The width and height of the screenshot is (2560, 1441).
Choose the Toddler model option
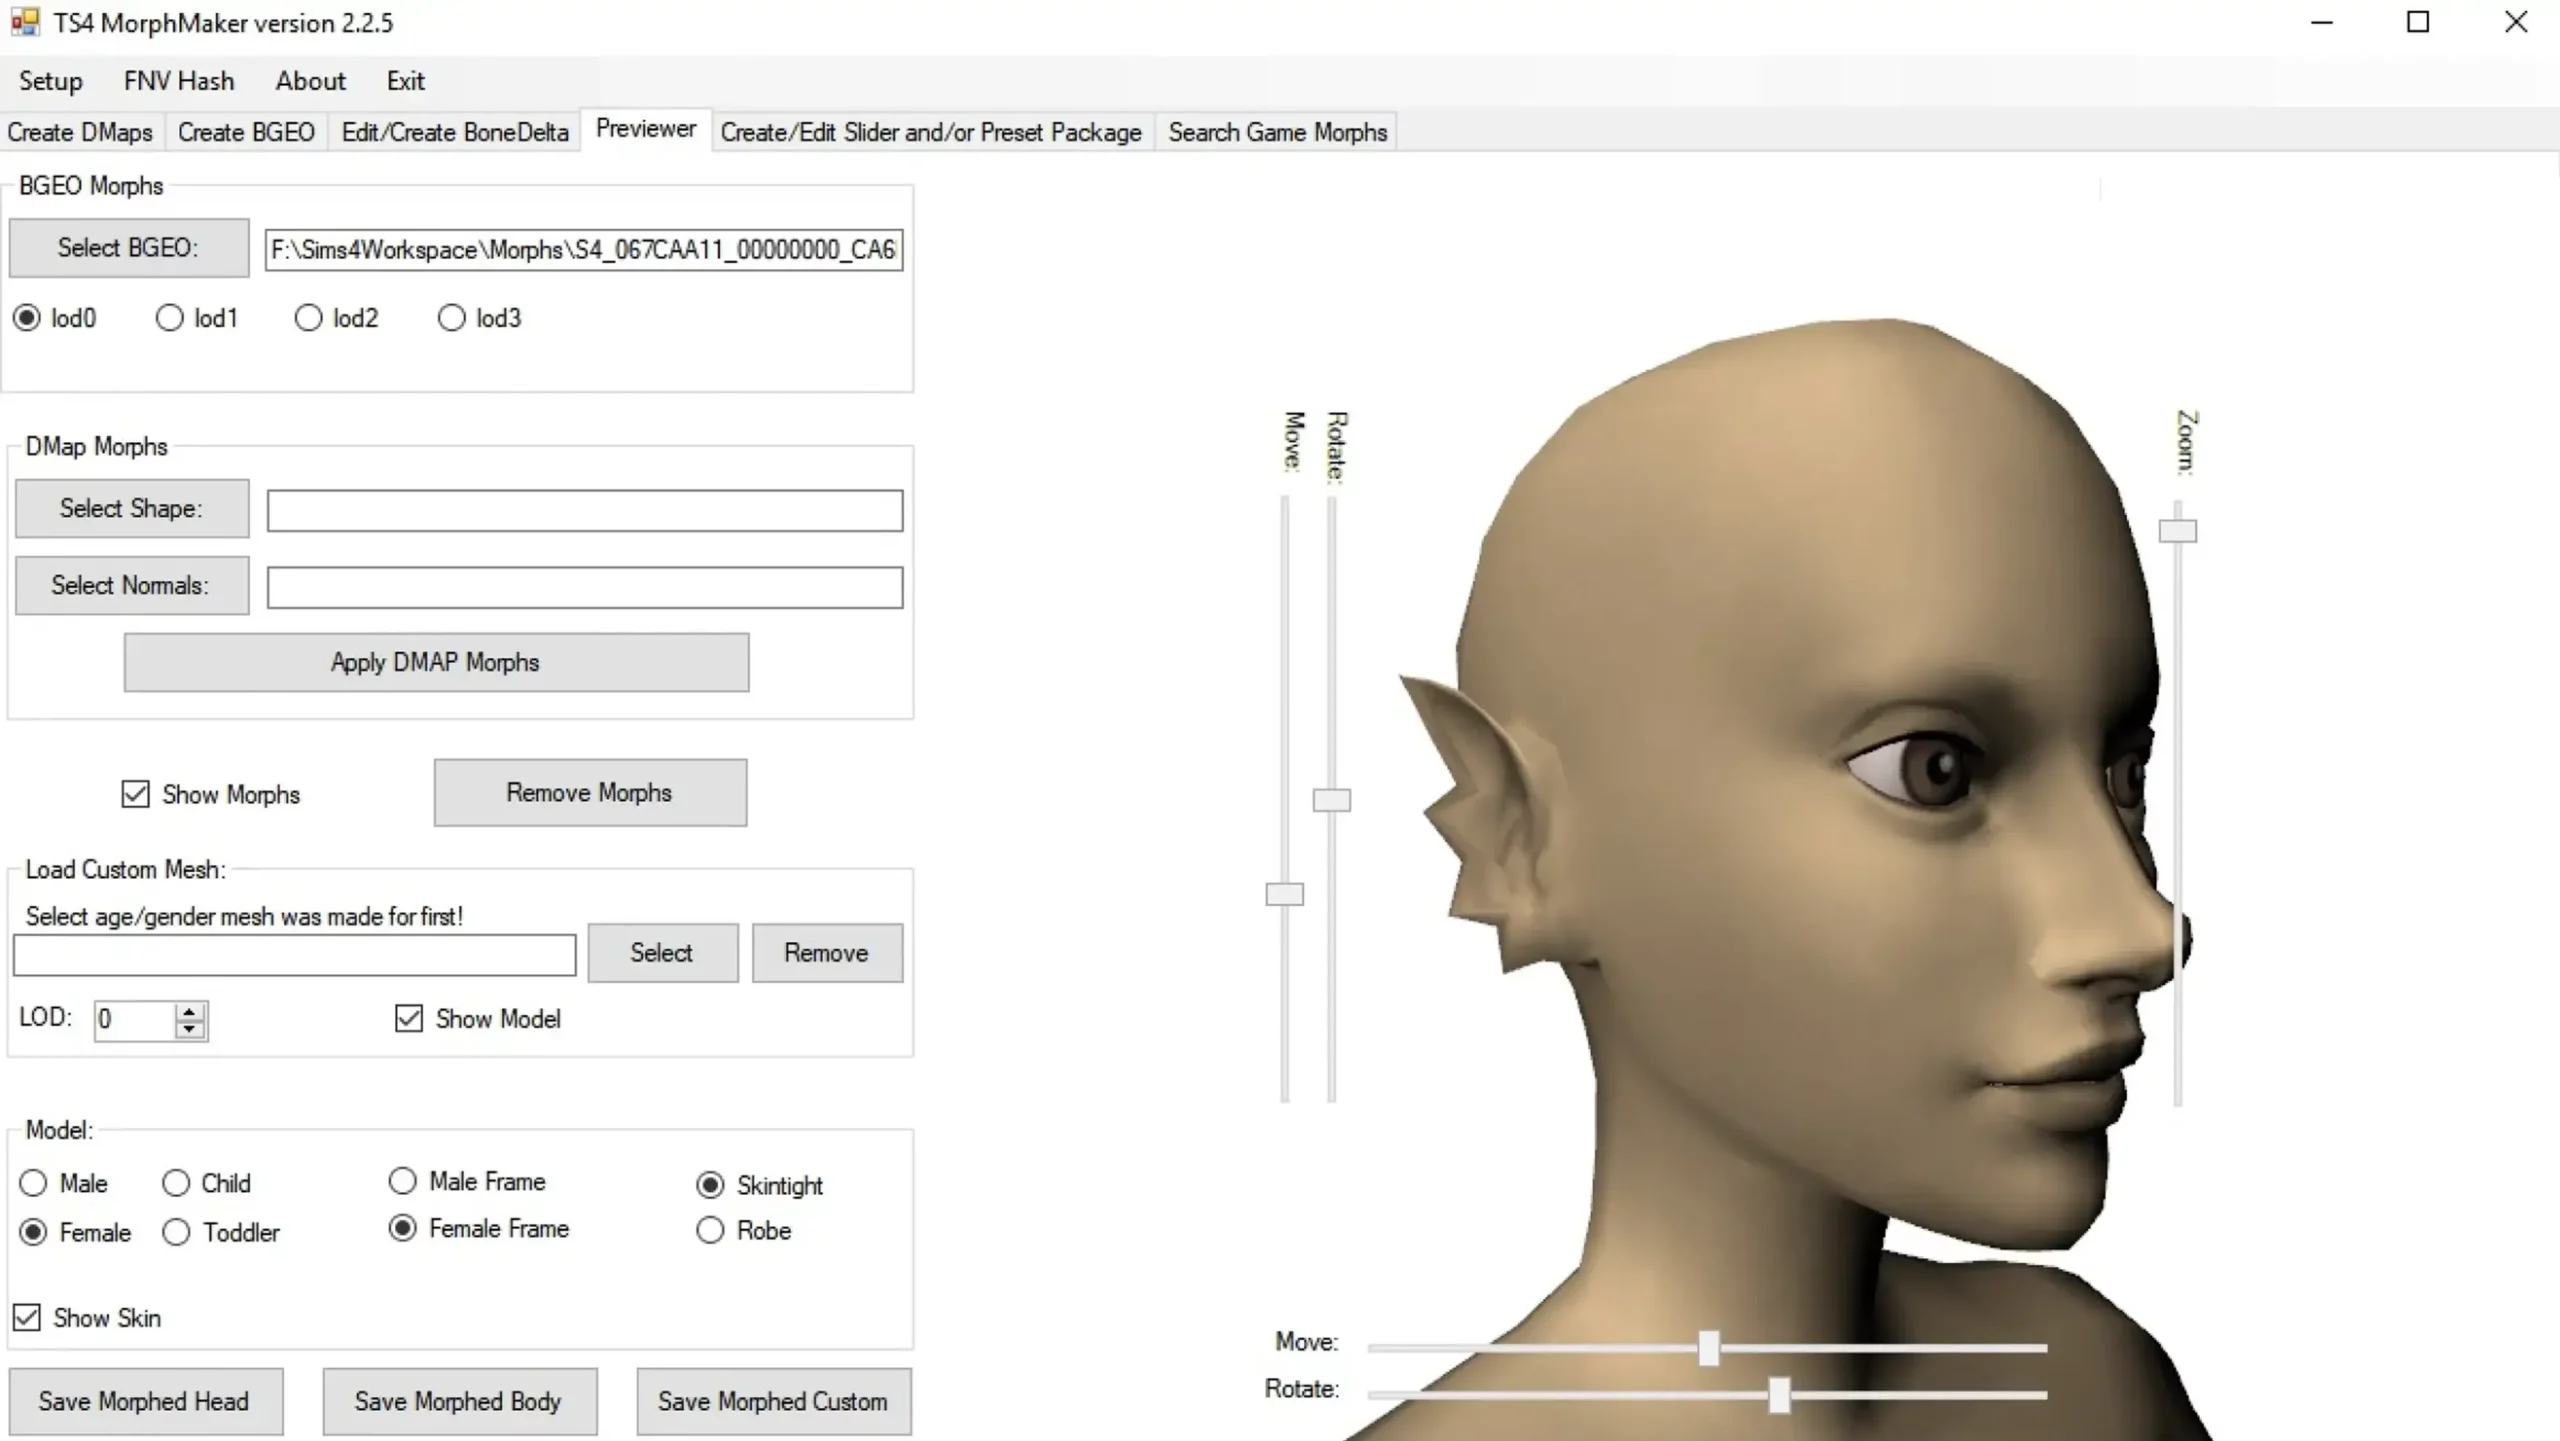176,1232
